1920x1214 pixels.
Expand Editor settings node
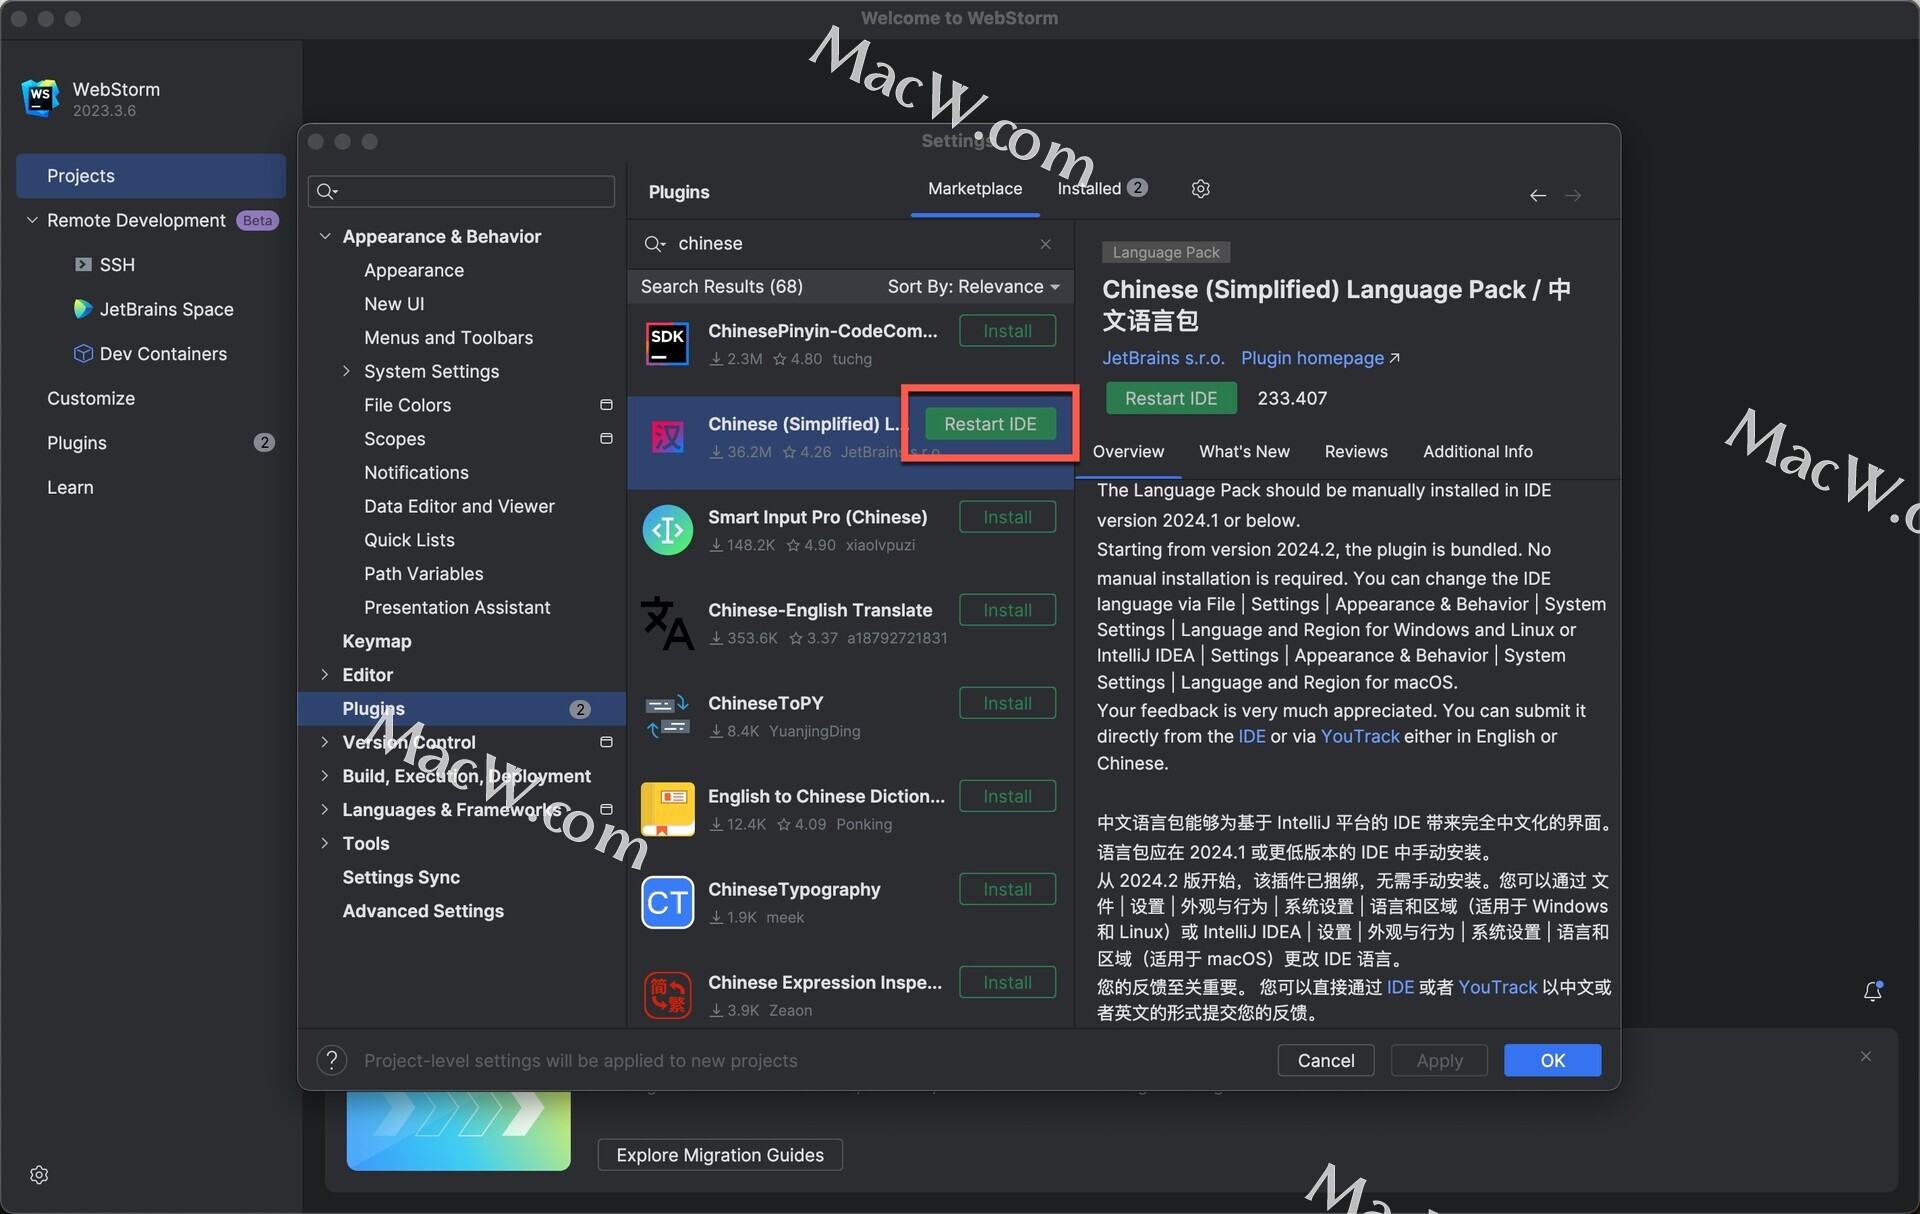[x=325, y=675]
